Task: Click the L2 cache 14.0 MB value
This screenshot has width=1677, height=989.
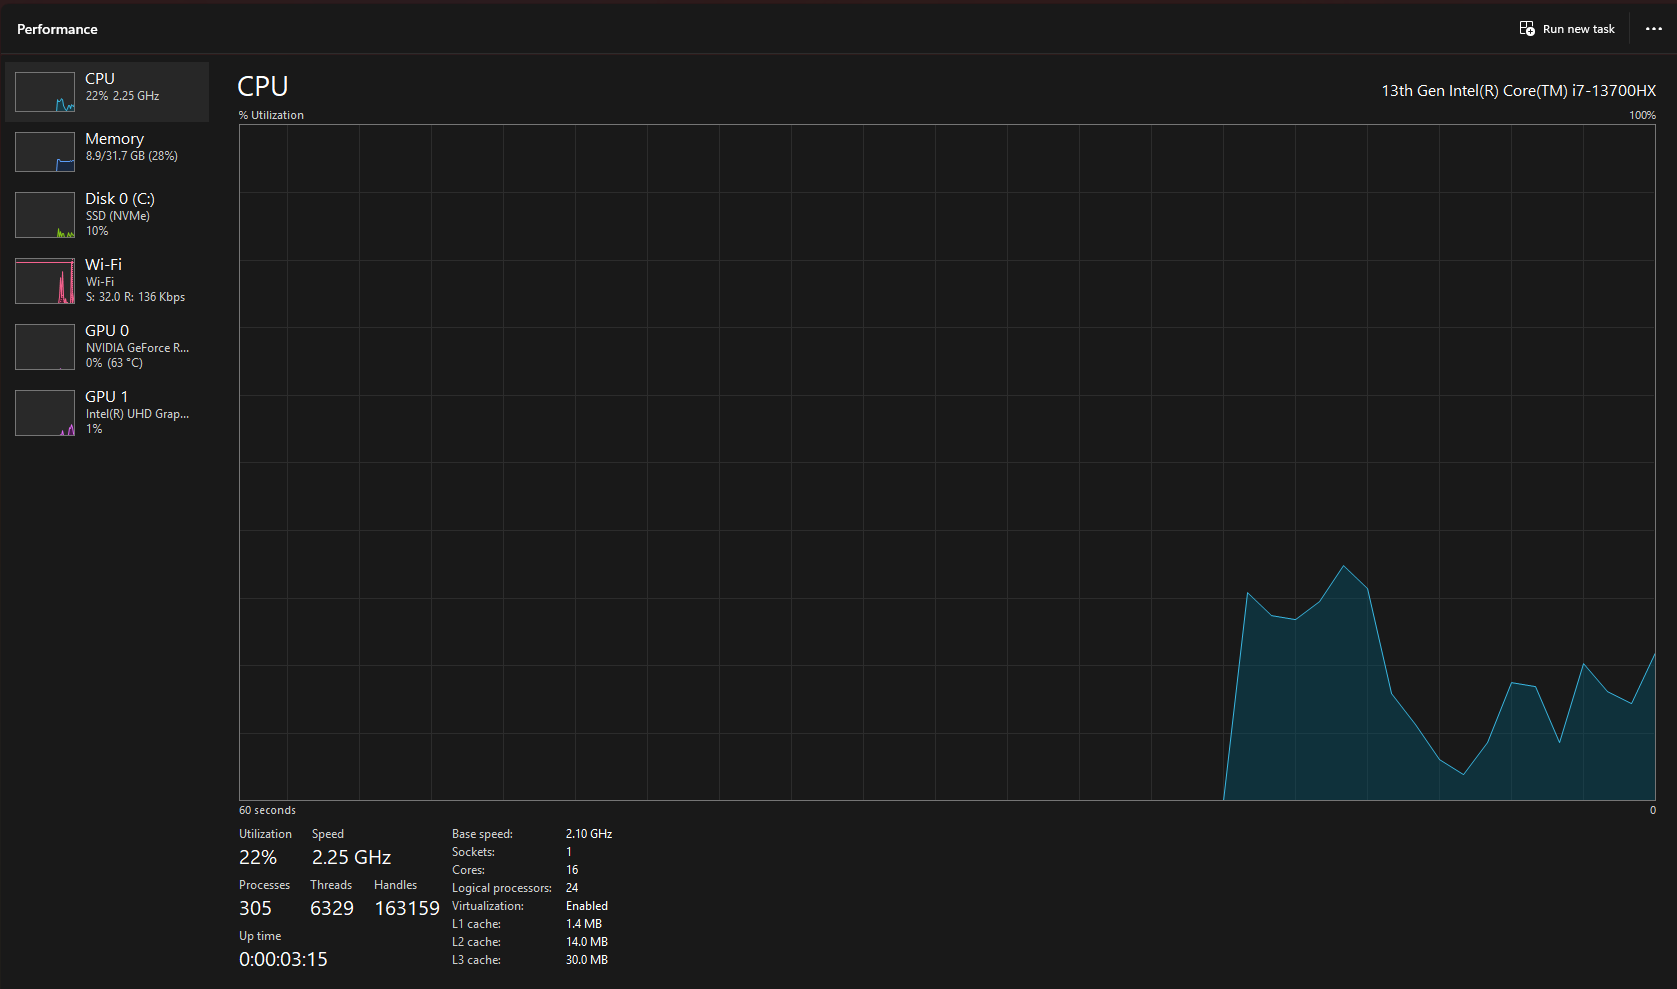Action: click(587, 942)
